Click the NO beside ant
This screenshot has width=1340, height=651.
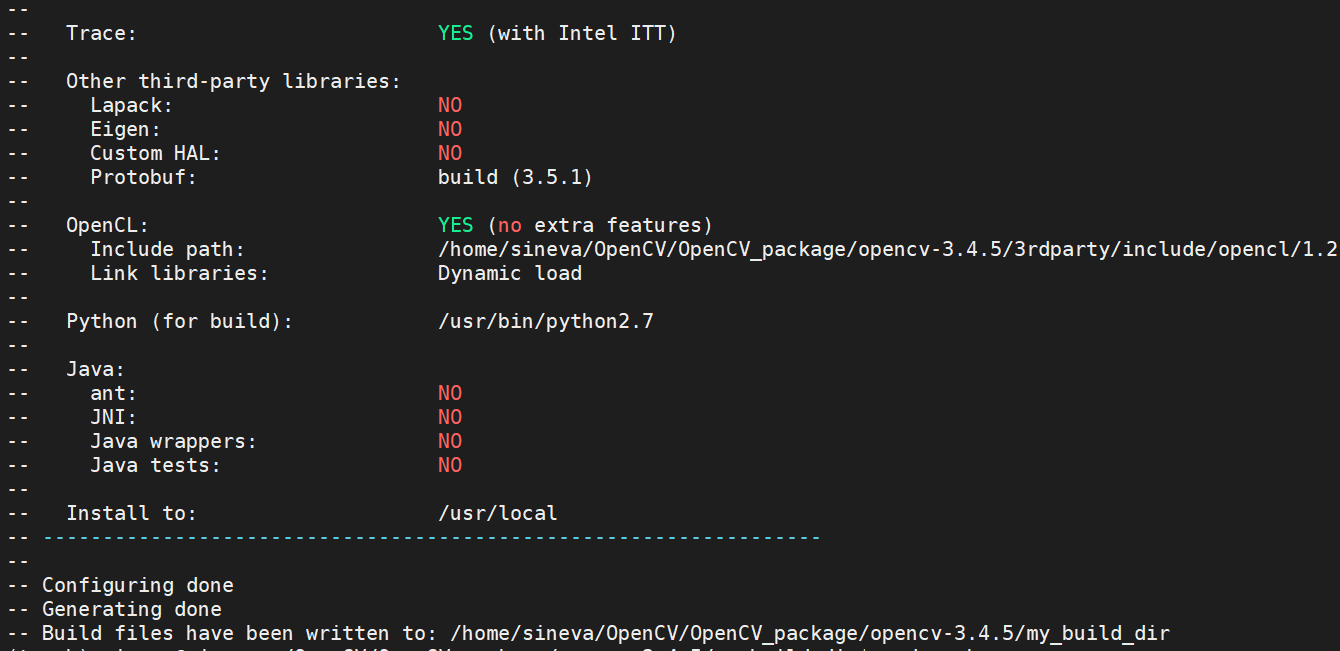(x=450, y=393)
